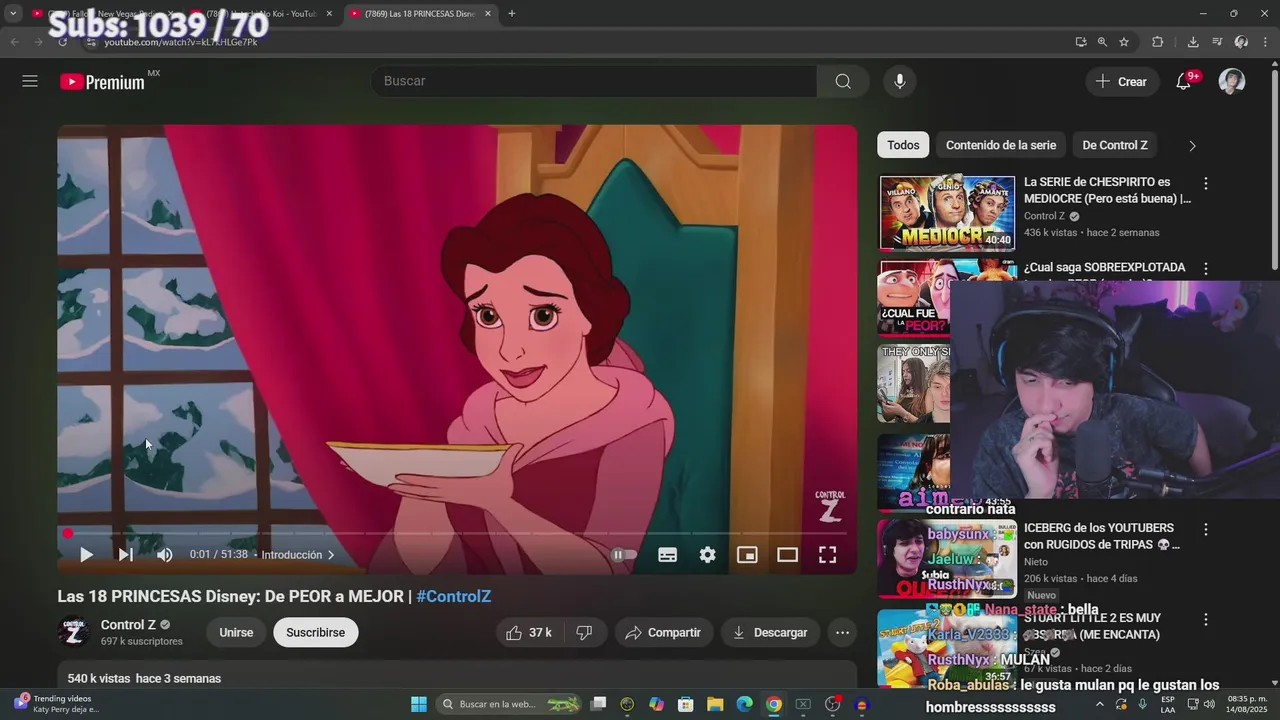Viewport: 1280px width, 720px height.
Task: Open Google Chrome from taskbar
Action: 773,704
